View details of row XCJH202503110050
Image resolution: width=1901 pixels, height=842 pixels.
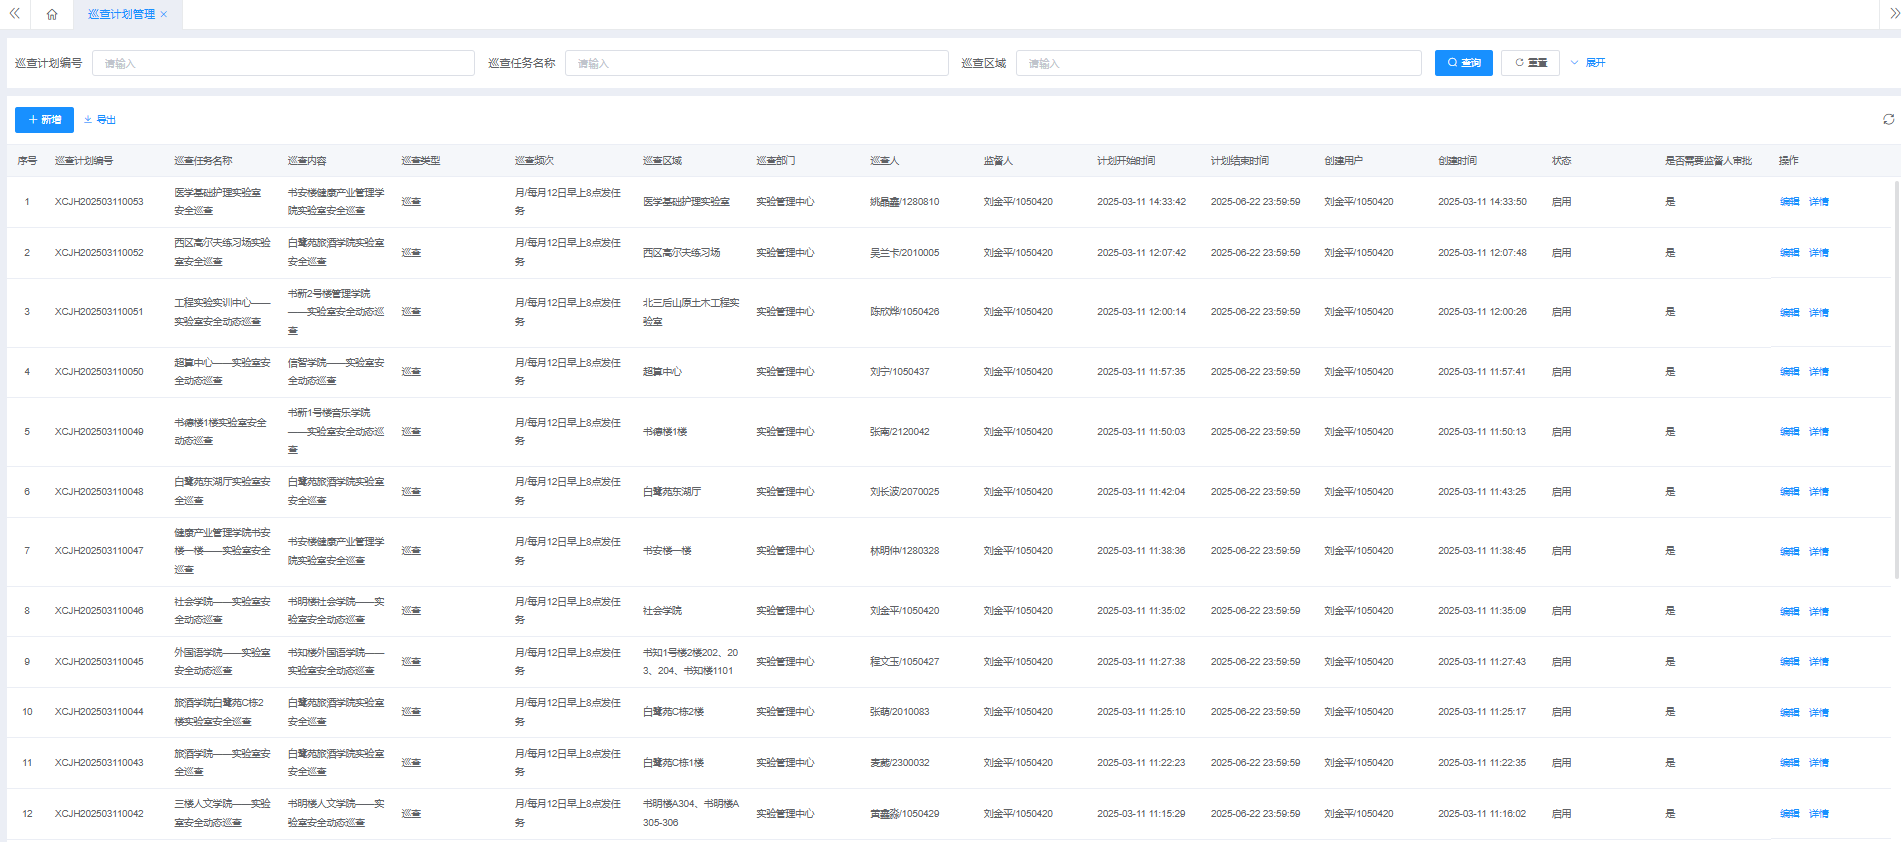1818,372
